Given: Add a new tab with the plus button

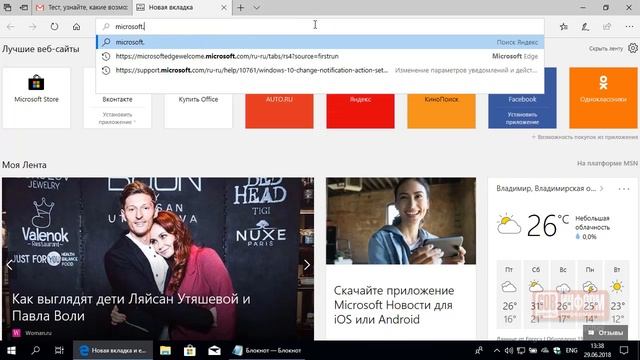Looking at the screenshot, I should tap(240, 7).
